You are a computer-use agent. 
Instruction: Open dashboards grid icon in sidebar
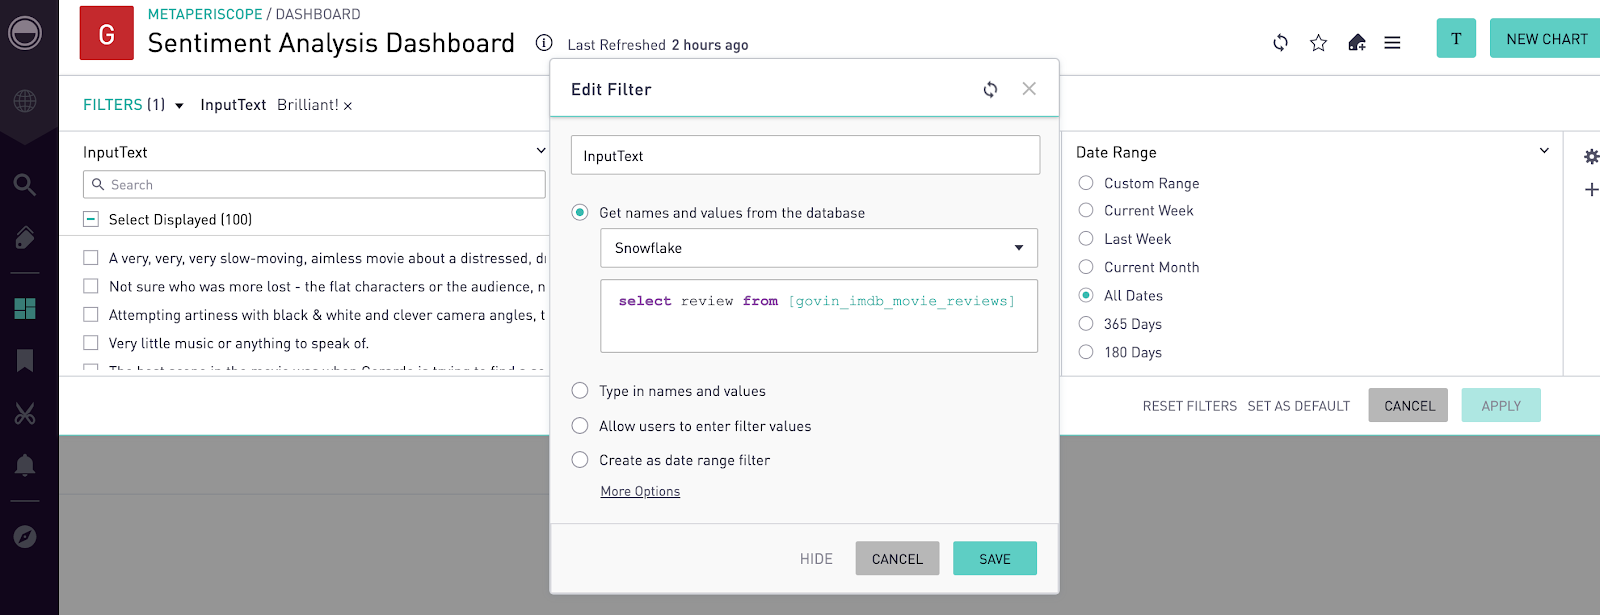coord(25,308)
